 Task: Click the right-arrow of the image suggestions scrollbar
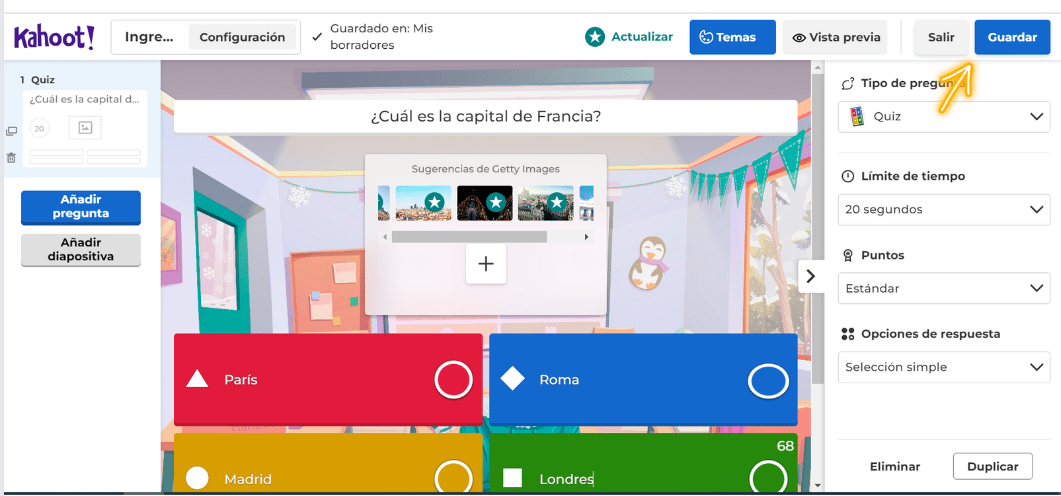coord(586,237)
